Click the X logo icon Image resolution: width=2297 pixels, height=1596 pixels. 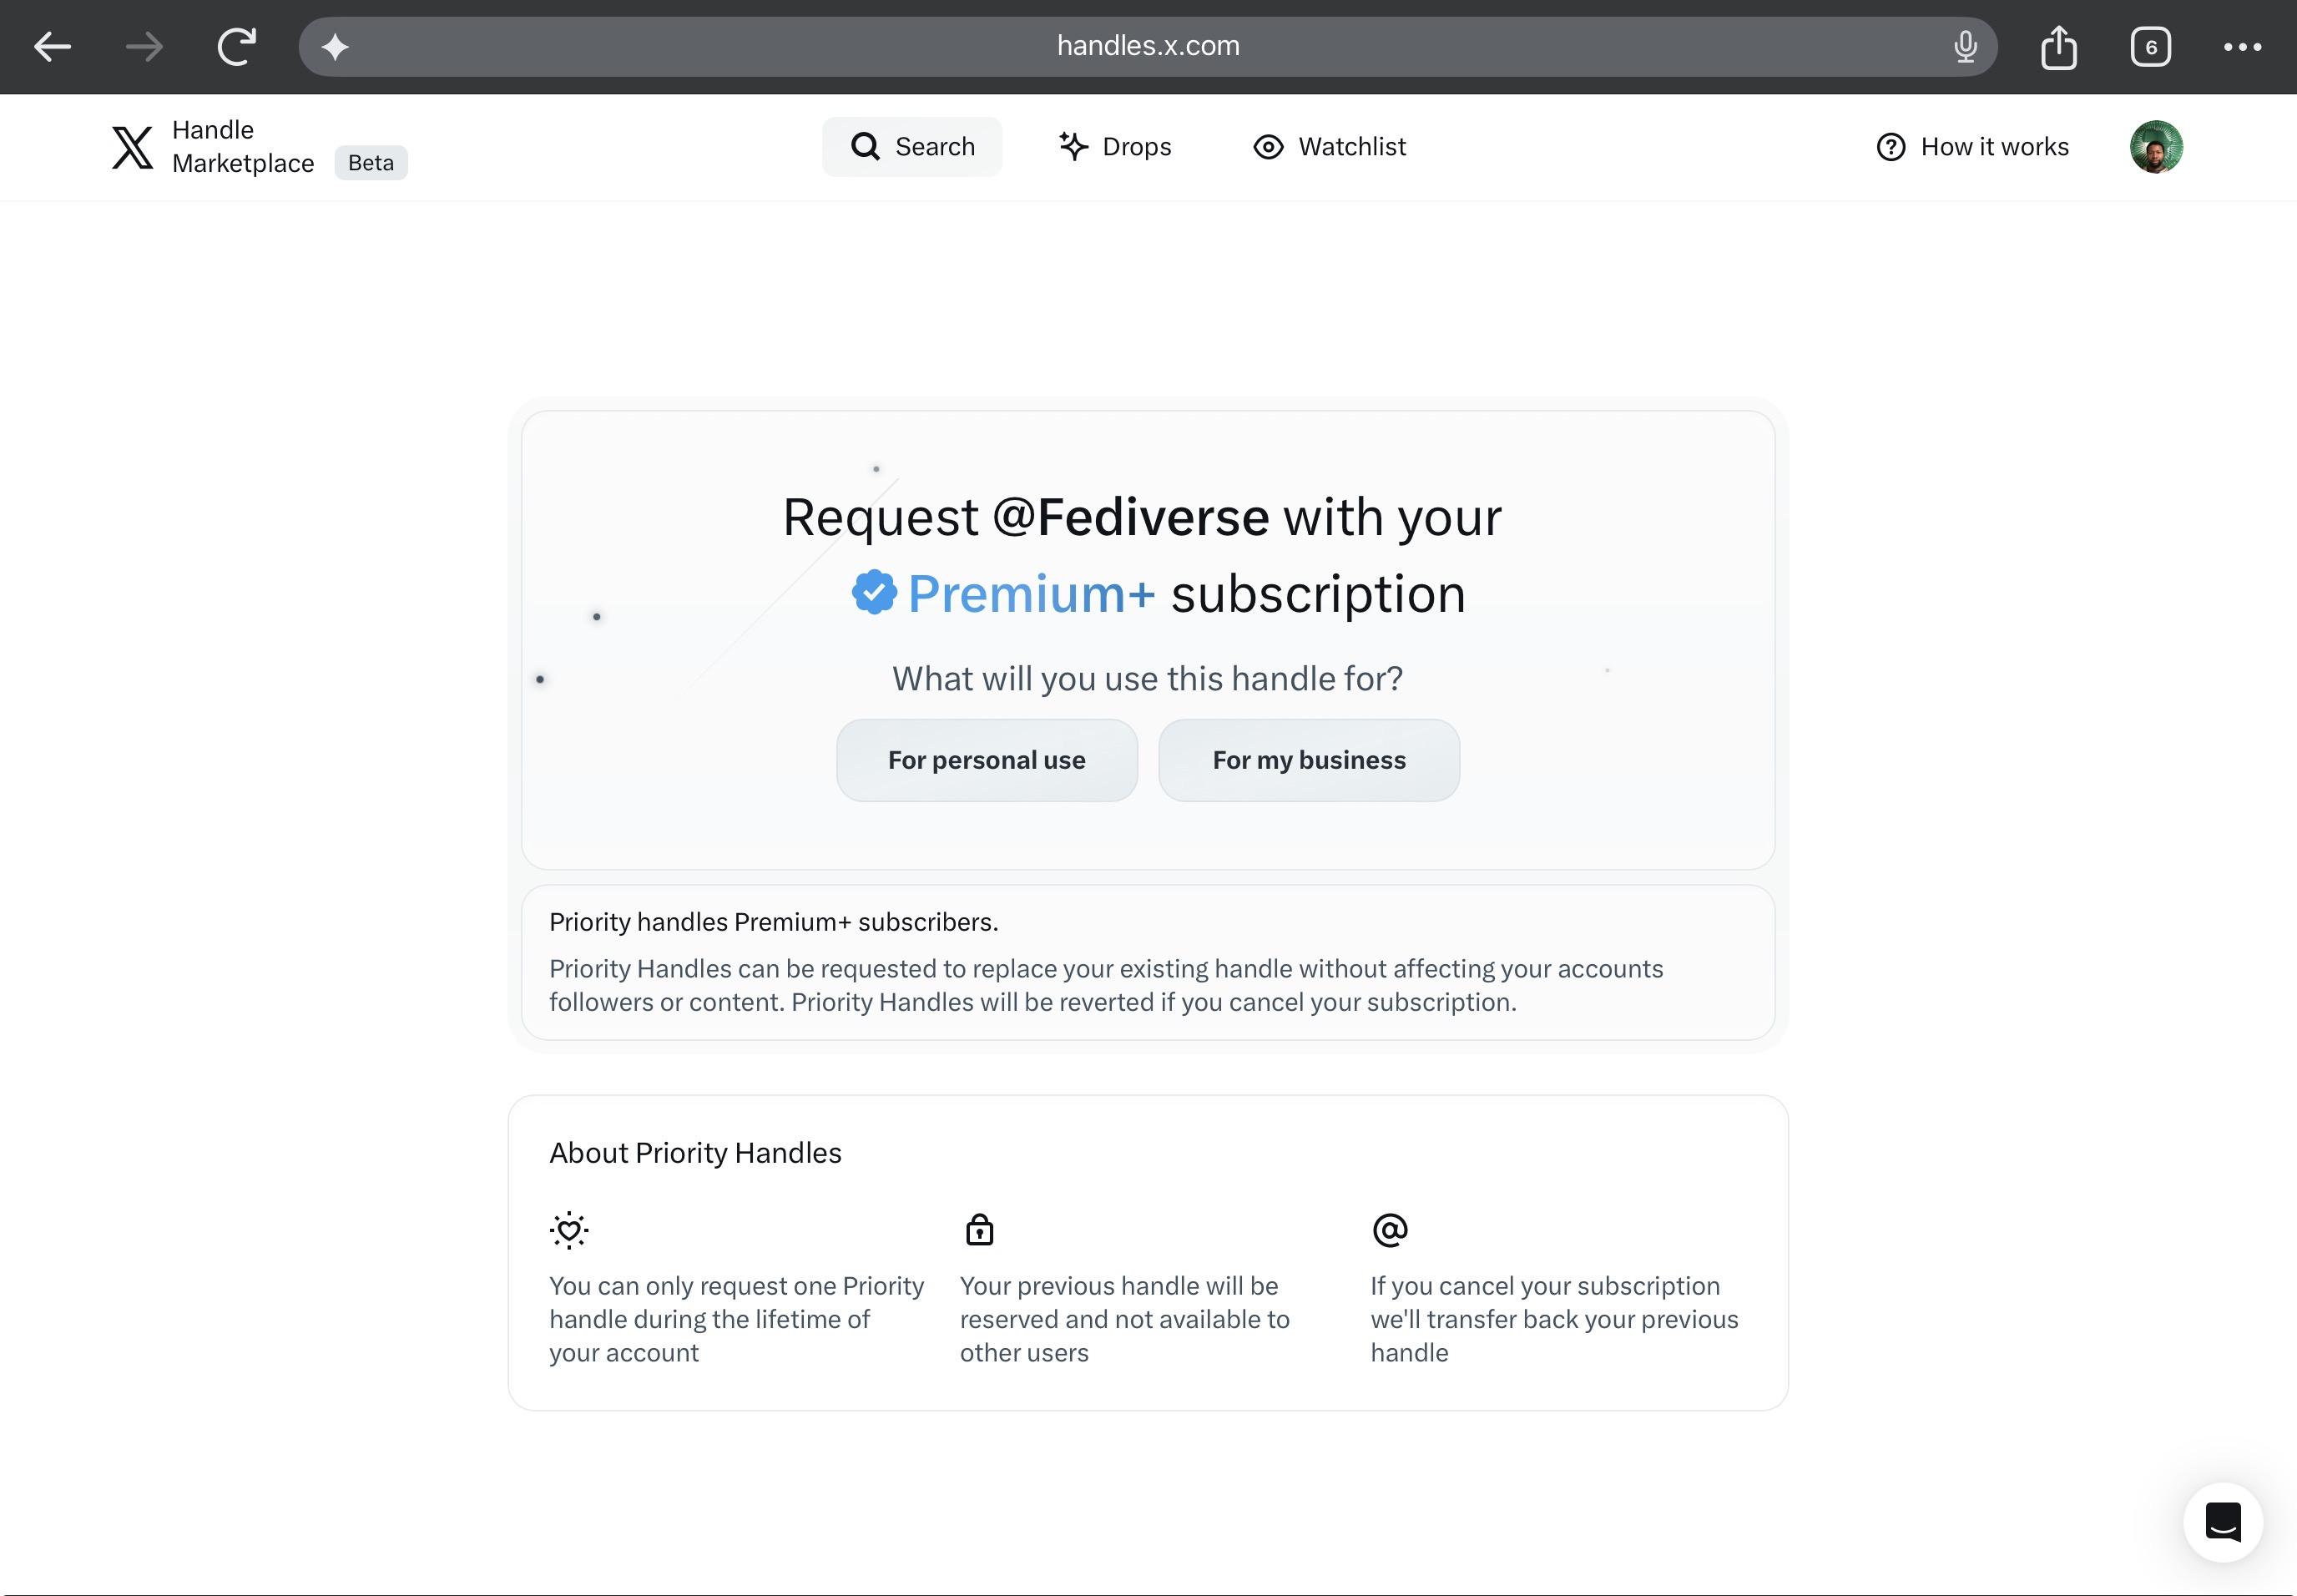point(132,147)
